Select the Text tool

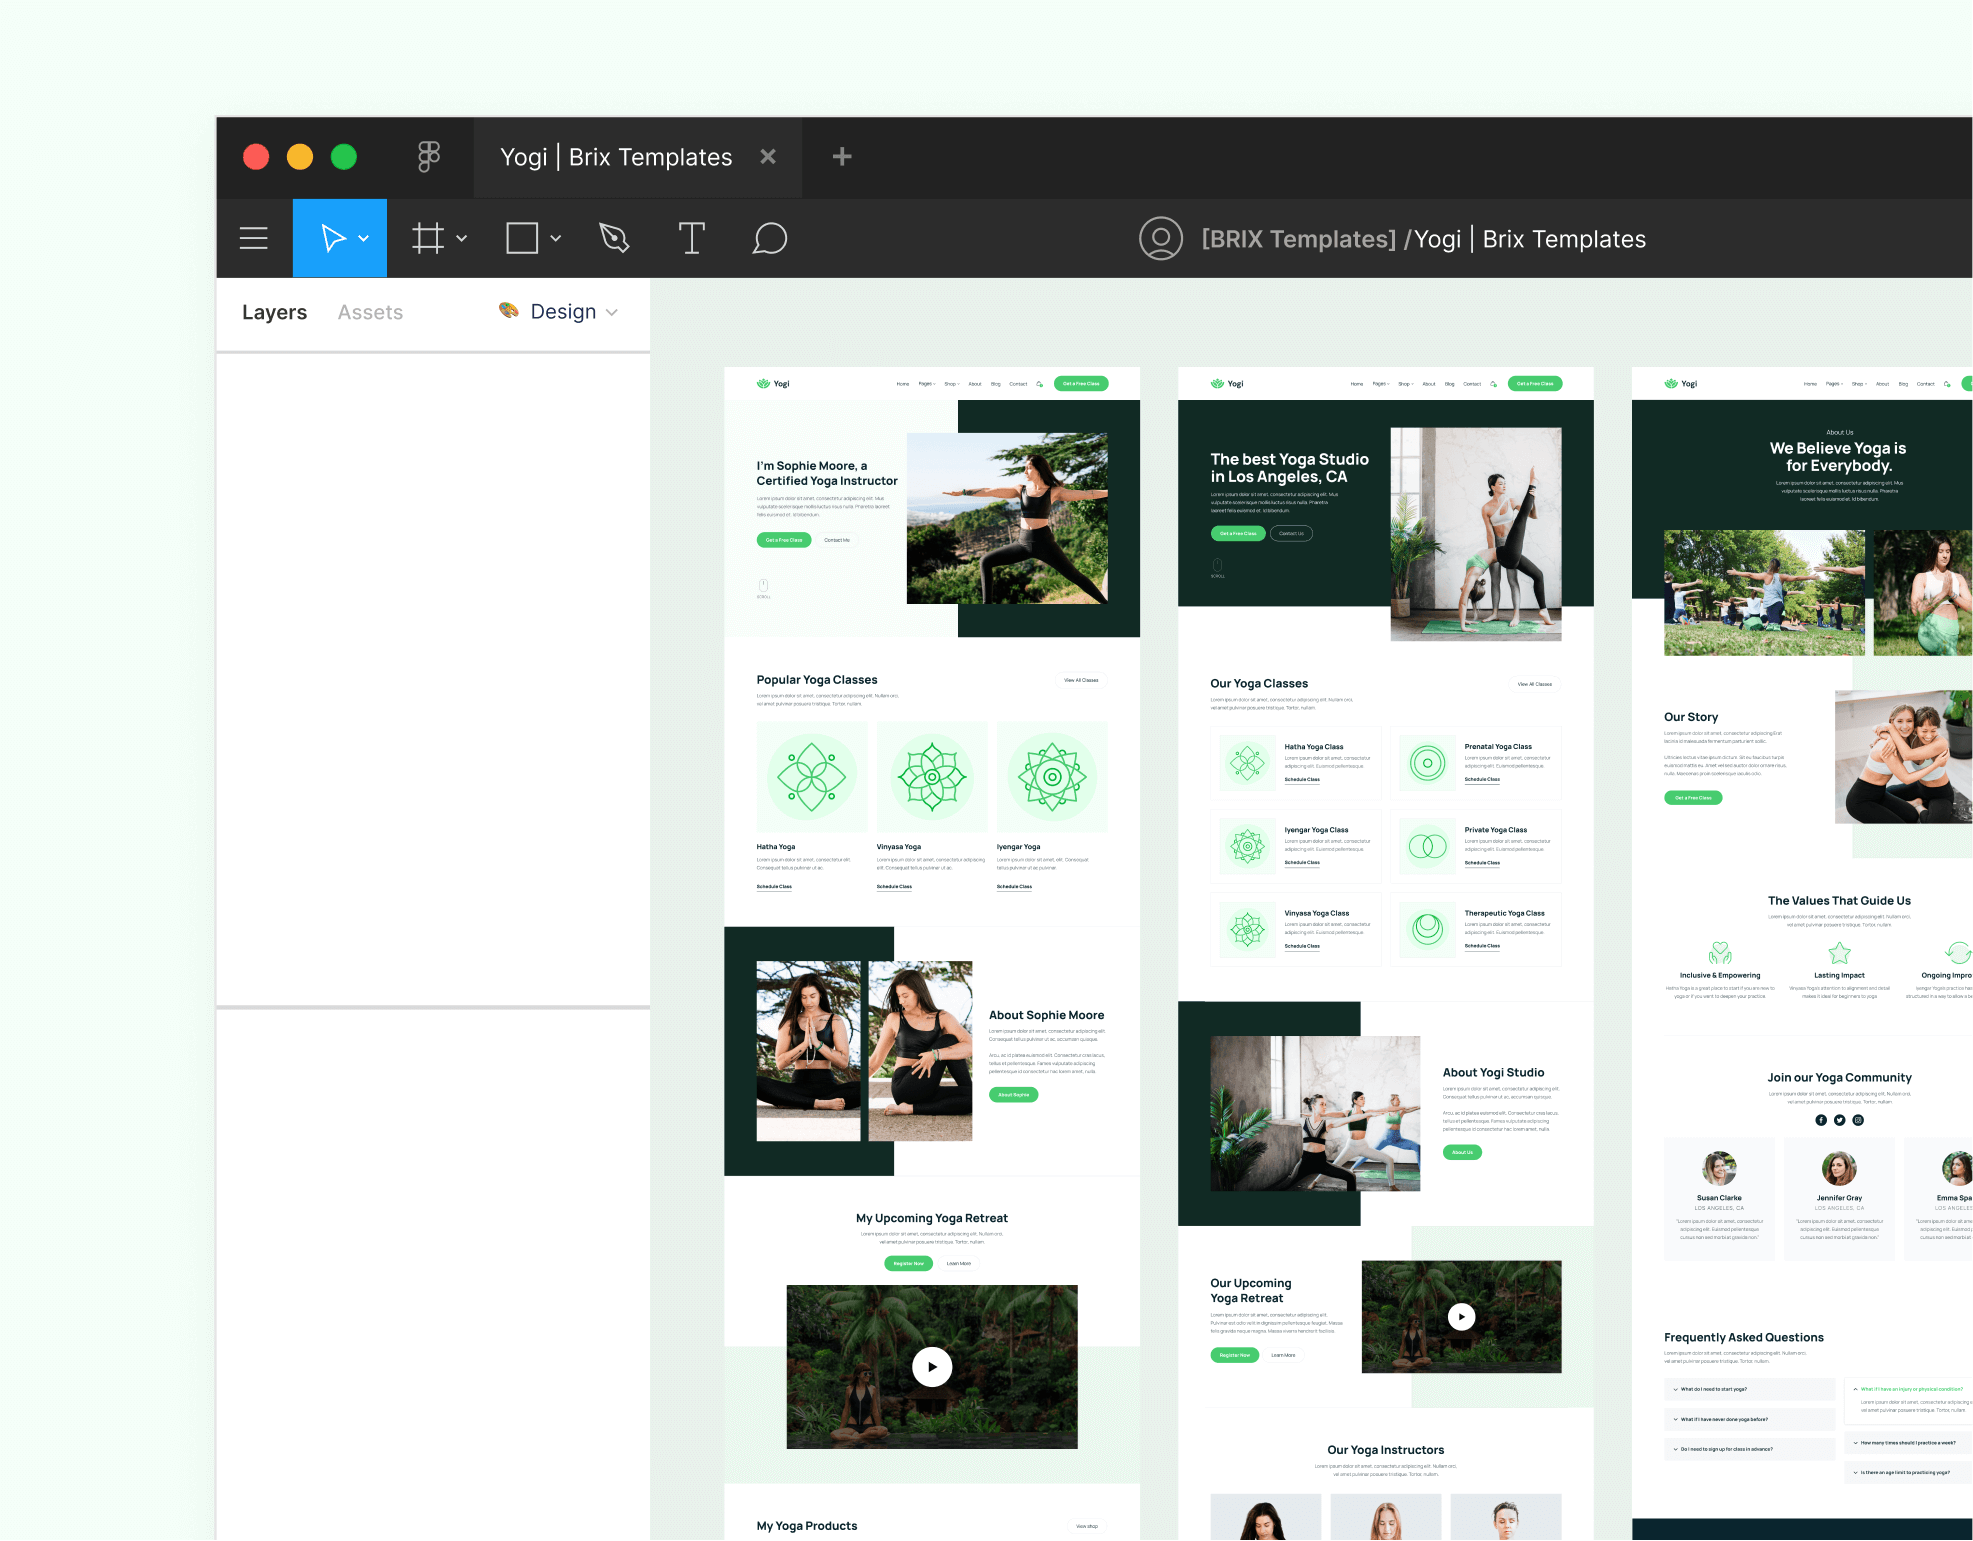point(691,238)
